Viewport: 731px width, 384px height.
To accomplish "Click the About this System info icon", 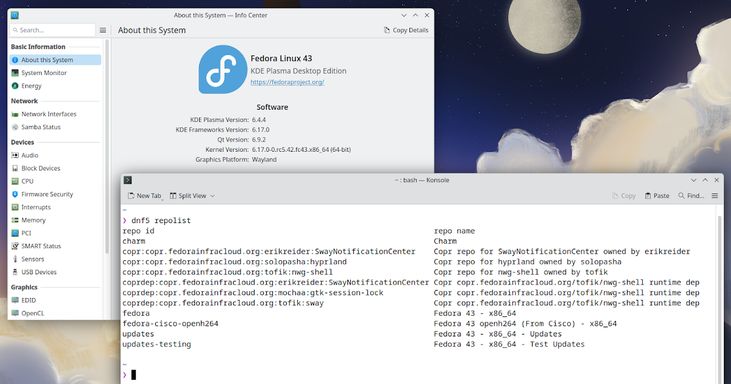I will tap(15, 60).
